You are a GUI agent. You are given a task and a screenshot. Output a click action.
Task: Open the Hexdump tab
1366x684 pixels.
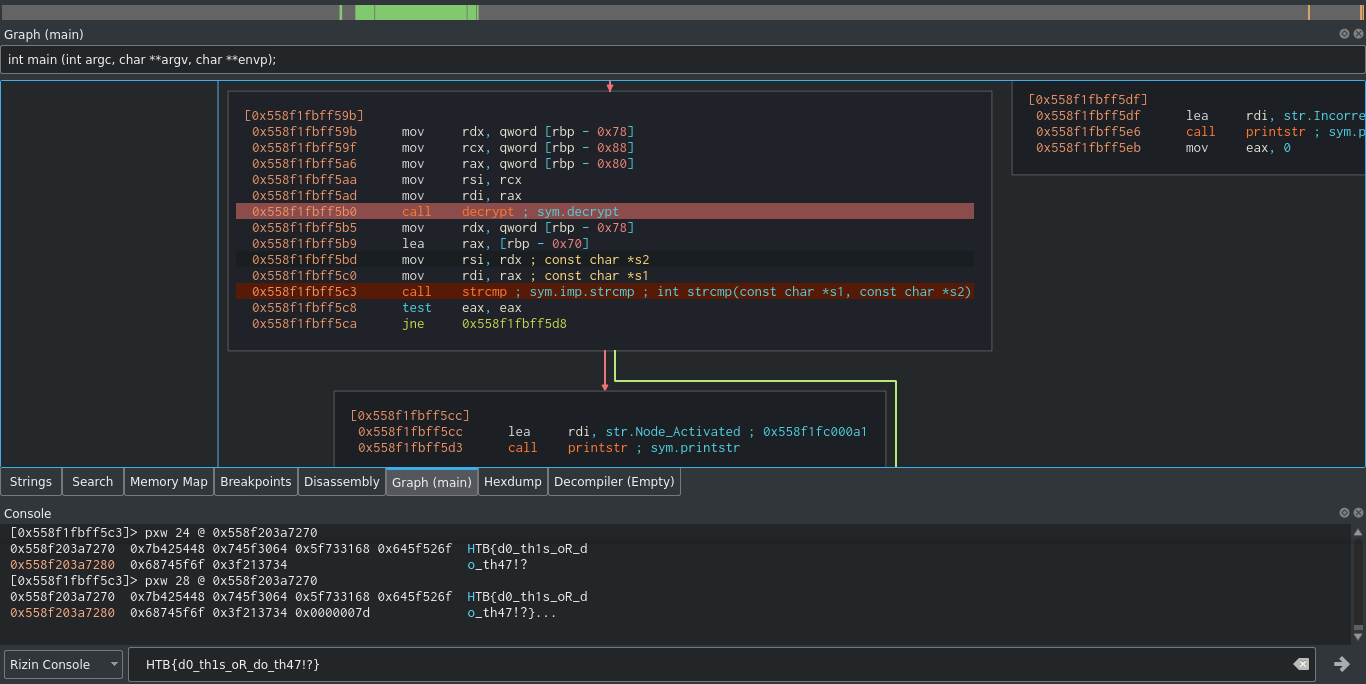point(512,482)
